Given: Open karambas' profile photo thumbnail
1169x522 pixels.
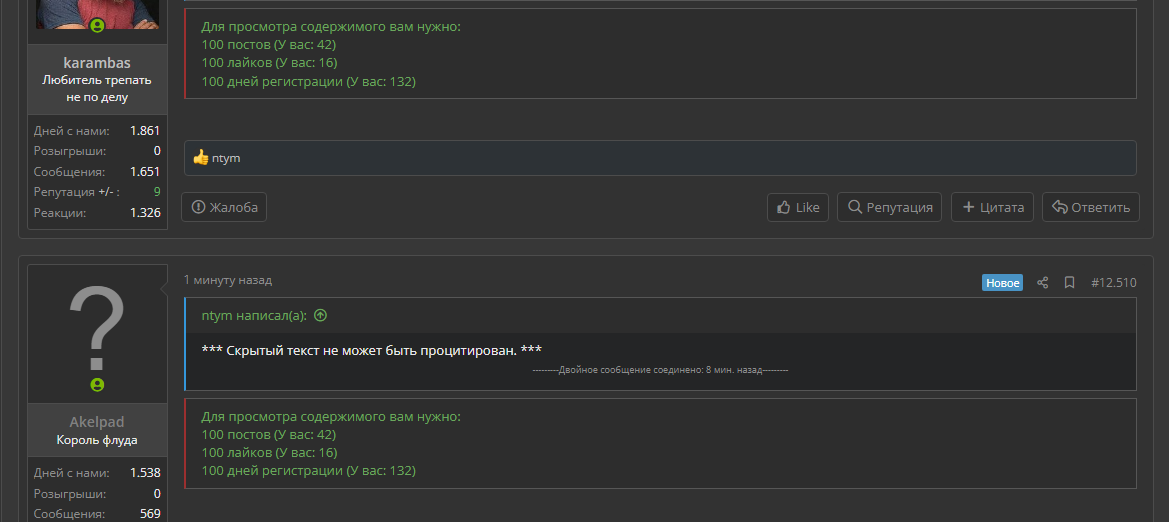Looking at the screenshot, I should (x=98, y=15).
